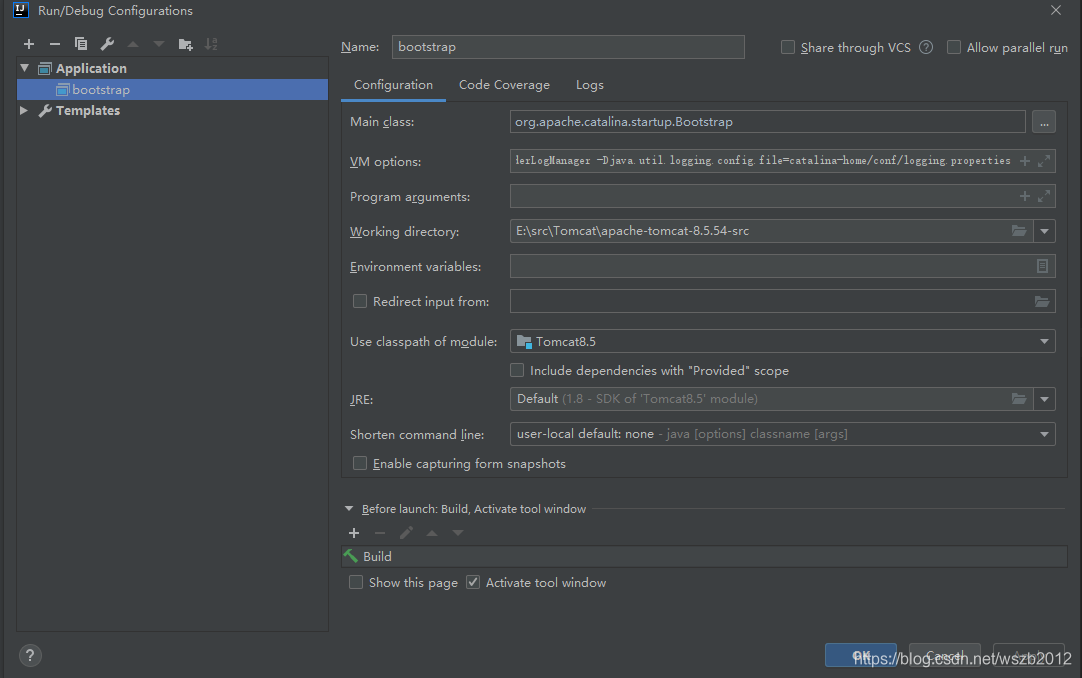1082x678 pixels.
Task: Move configuration up with toolbar arrow
Action: 133,44
